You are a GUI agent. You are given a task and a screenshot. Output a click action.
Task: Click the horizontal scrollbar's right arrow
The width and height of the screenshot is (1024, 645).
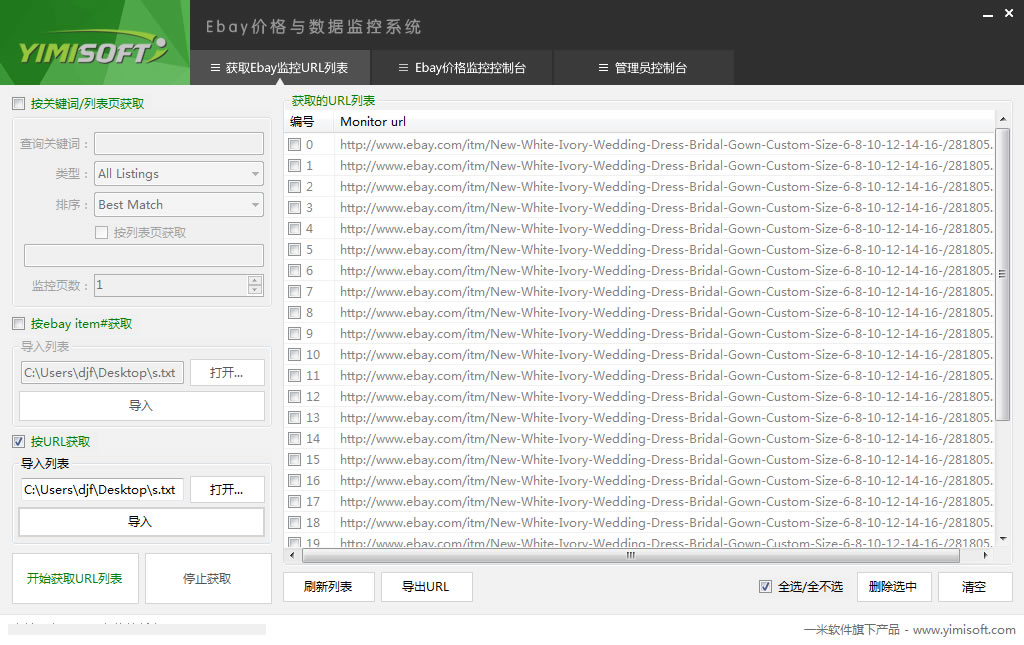985,556
